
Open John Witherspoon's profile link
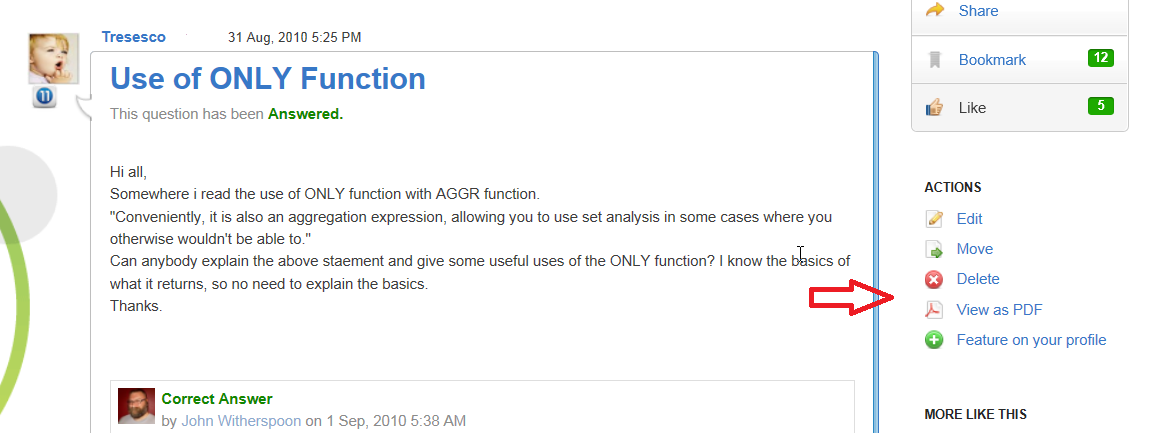click(x=241, y=421)
